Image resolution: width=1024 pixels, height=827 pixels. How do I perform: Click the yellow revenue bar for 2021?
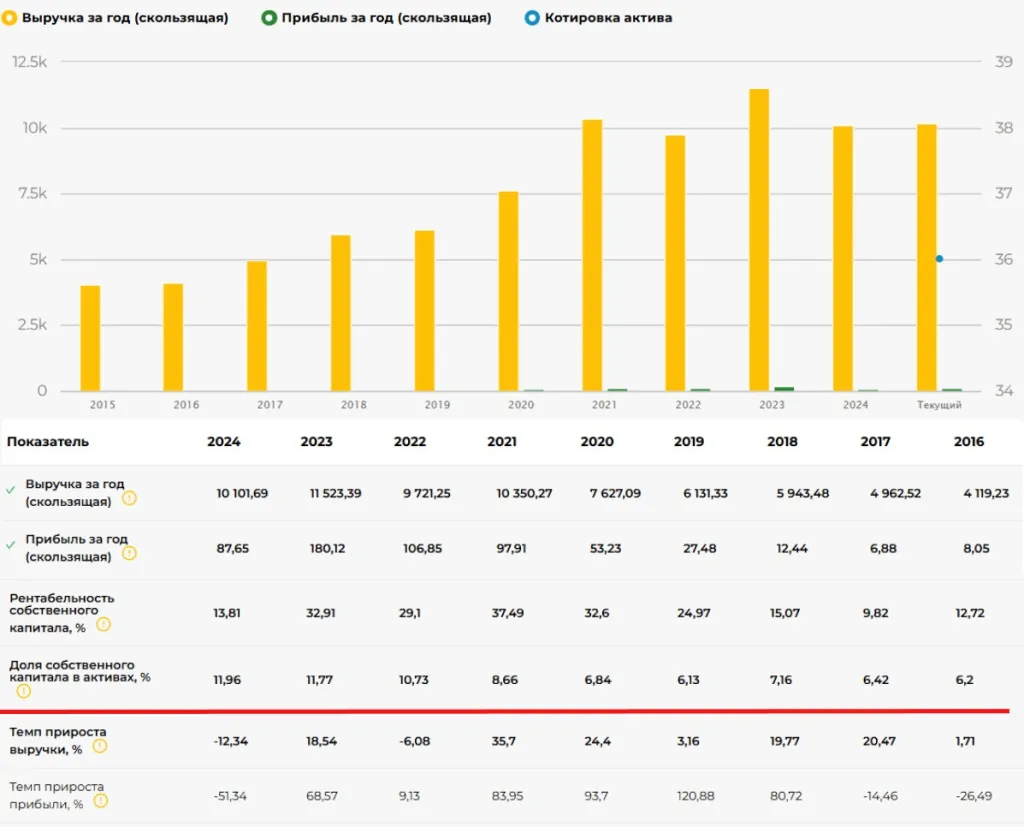[x=592, y=255]
